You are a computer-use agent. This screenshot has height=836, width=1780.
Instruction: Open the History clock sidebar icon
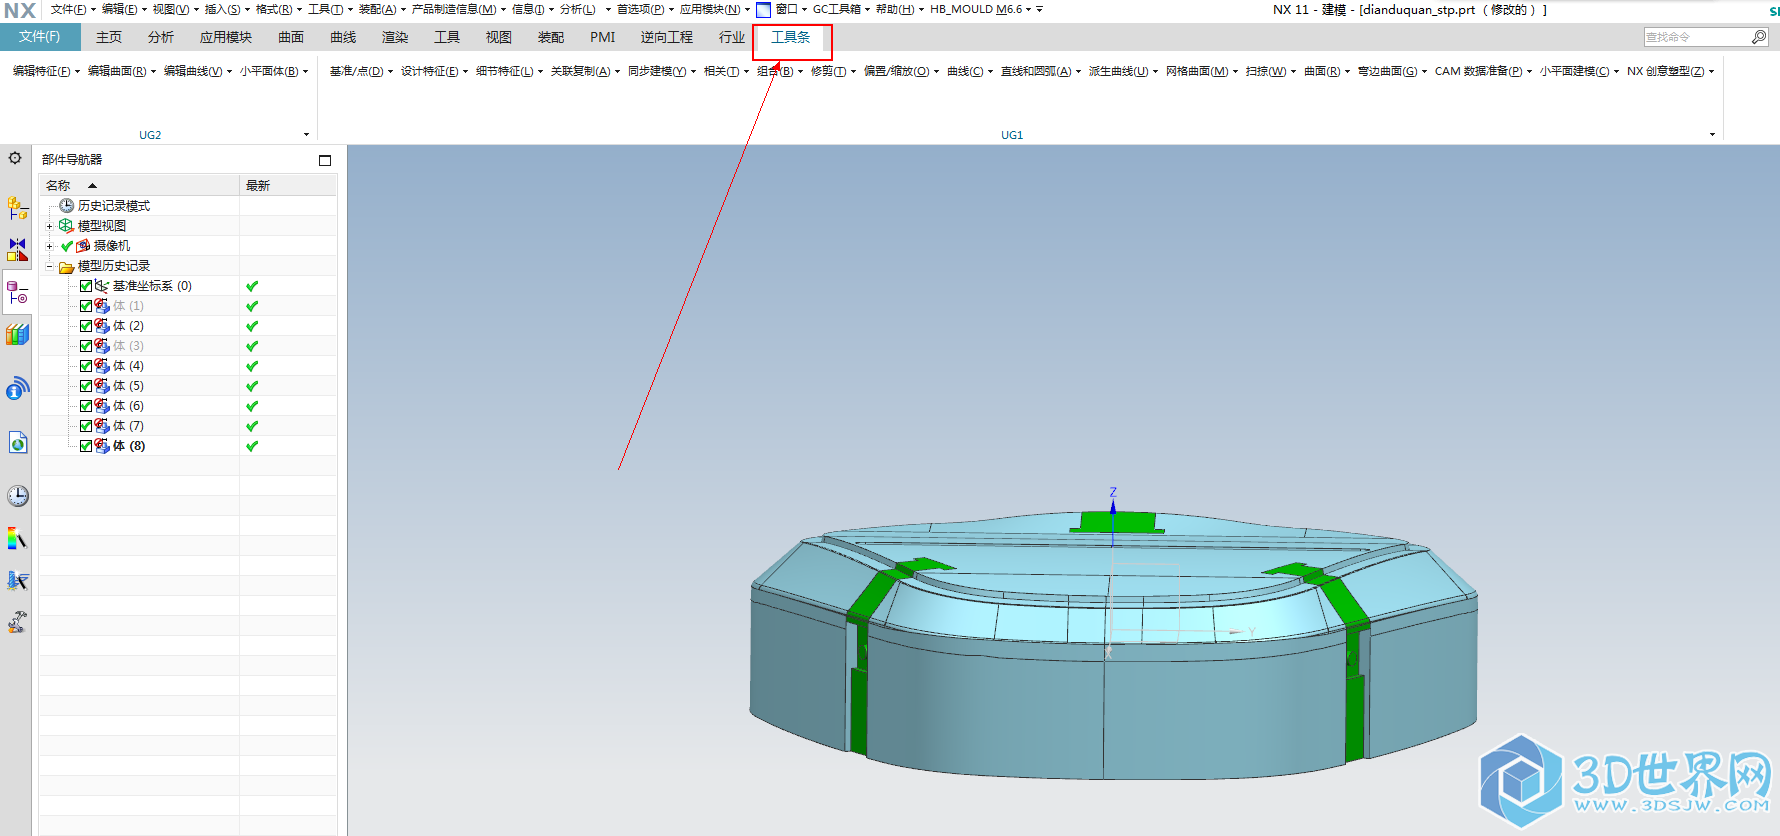17,496
